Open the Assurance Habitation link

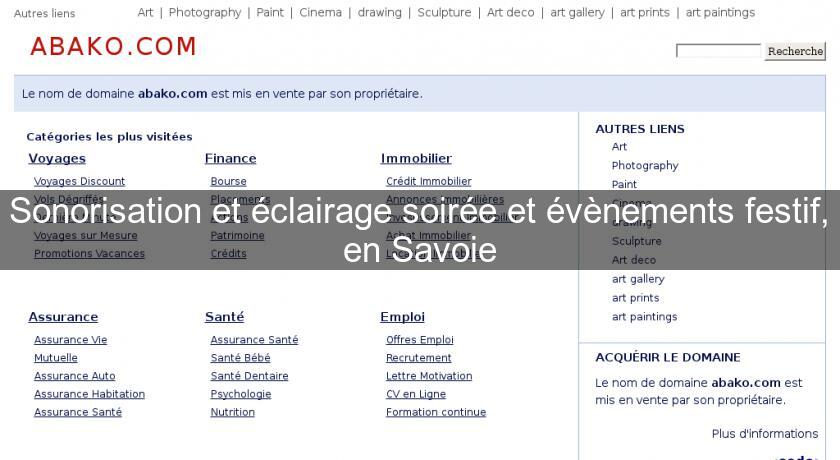(x=89, y=394)
